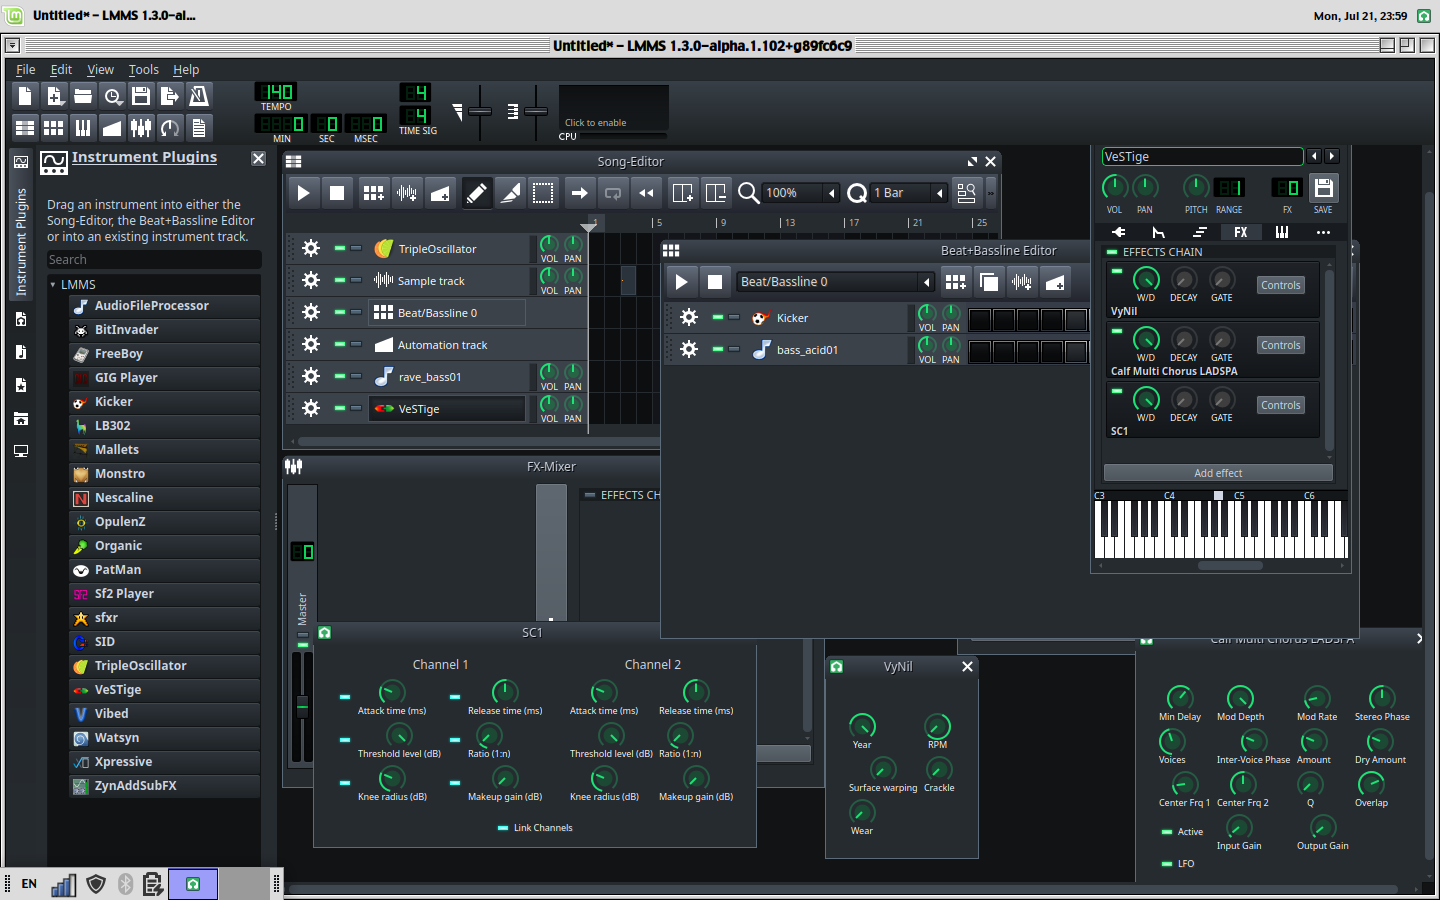Click master pitch slider in top toolbar
1440x900 pixels.
coord(536,110)
